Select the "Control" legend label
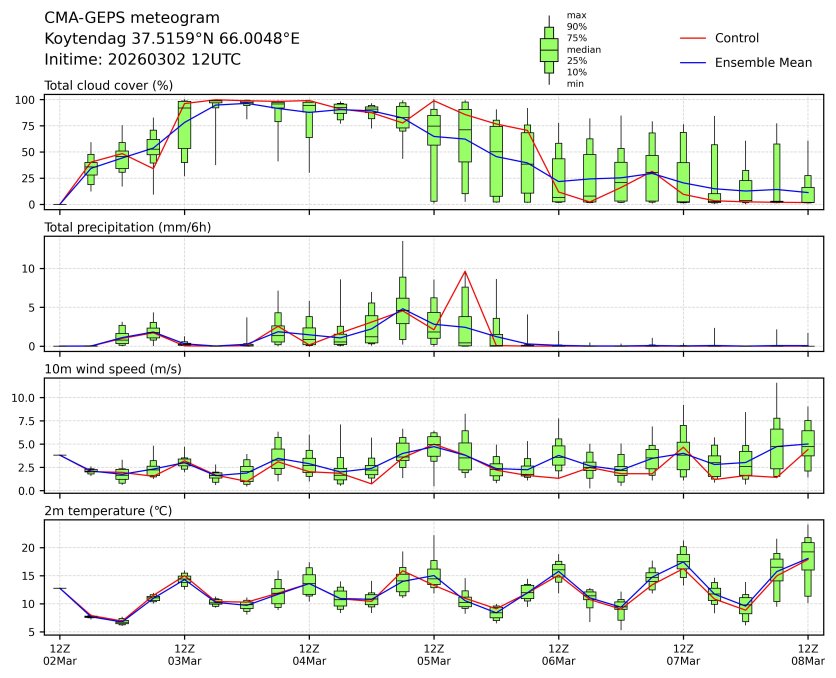Viewport: 836px width, 678px height. tap(737, 38)
